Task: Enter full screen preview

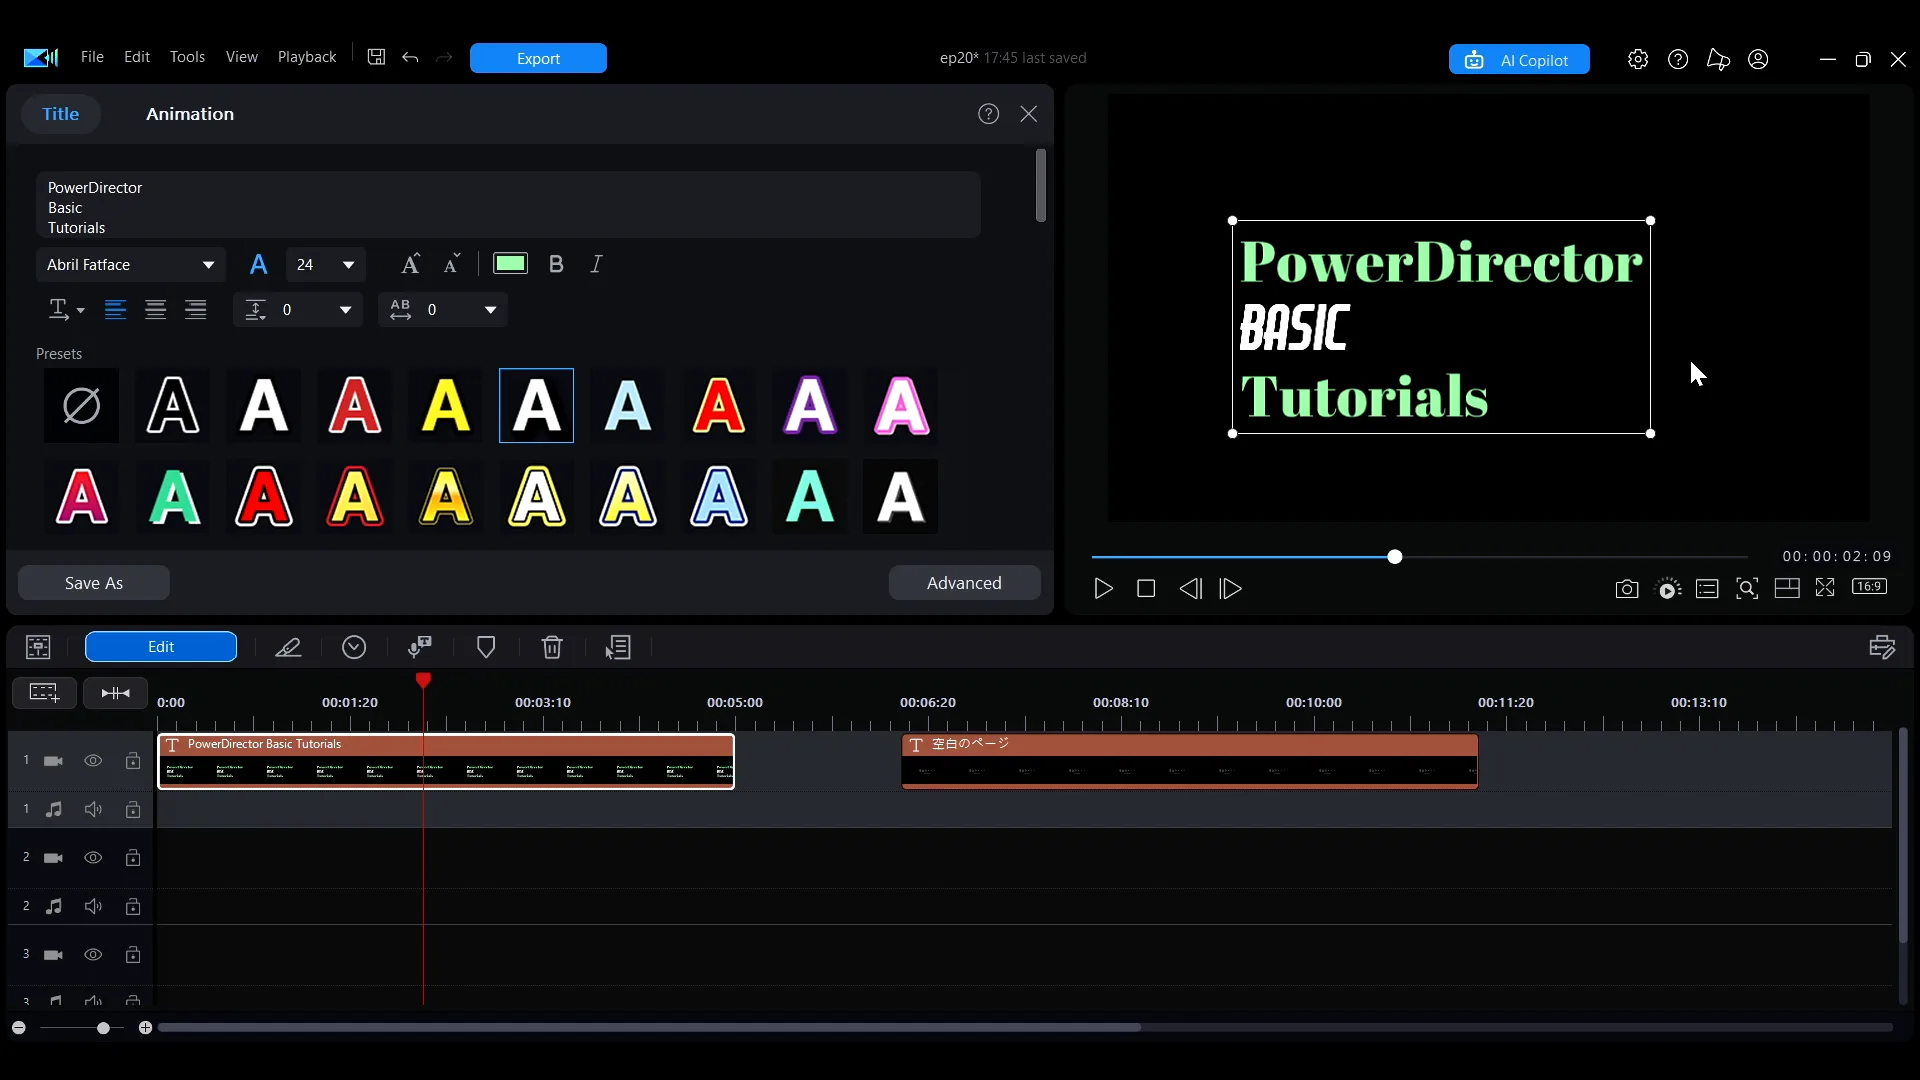Action: [x=1825, y=588]
